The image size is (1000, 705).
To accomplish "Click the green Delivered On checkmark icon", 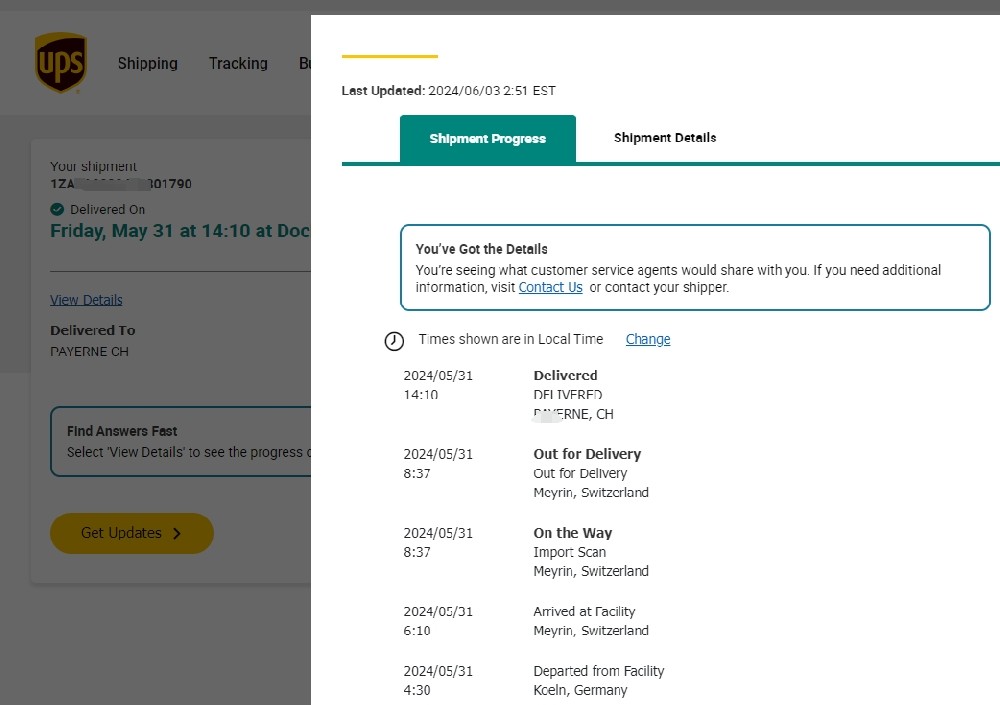I will click(57, 209).
